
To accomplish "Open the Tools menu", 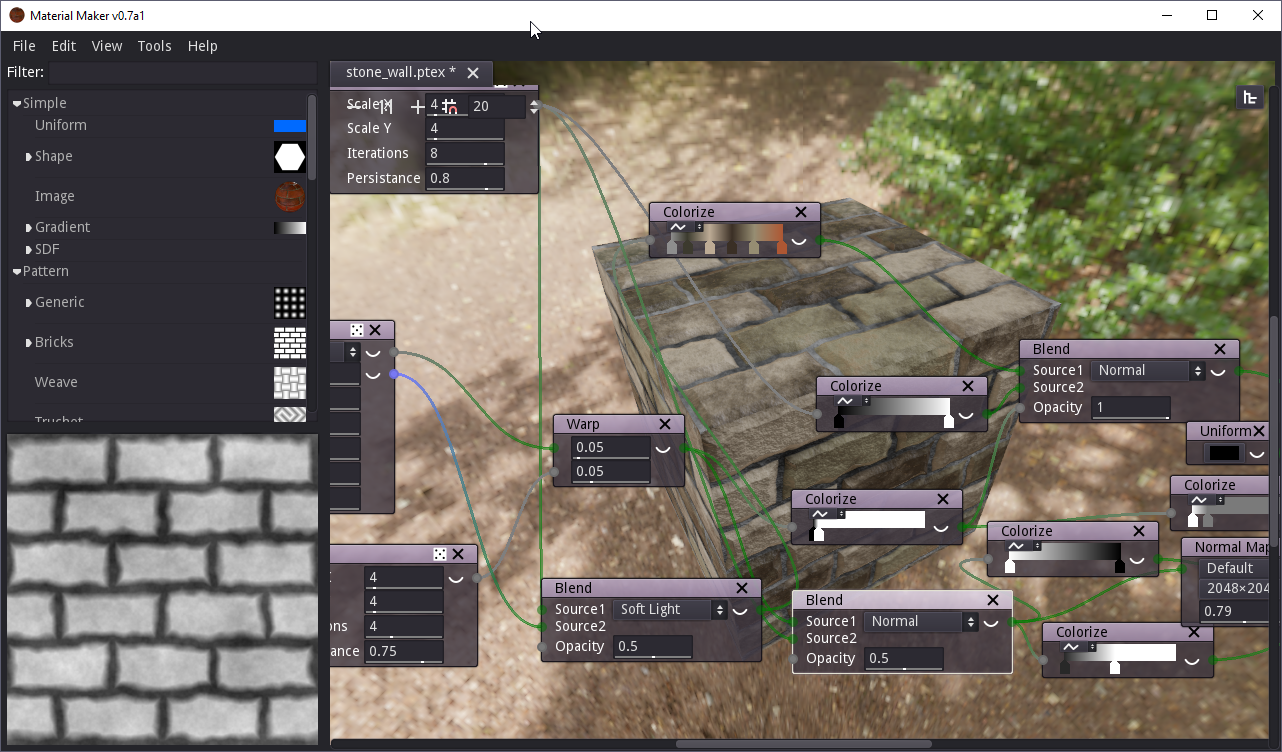I will pos(154,46).
